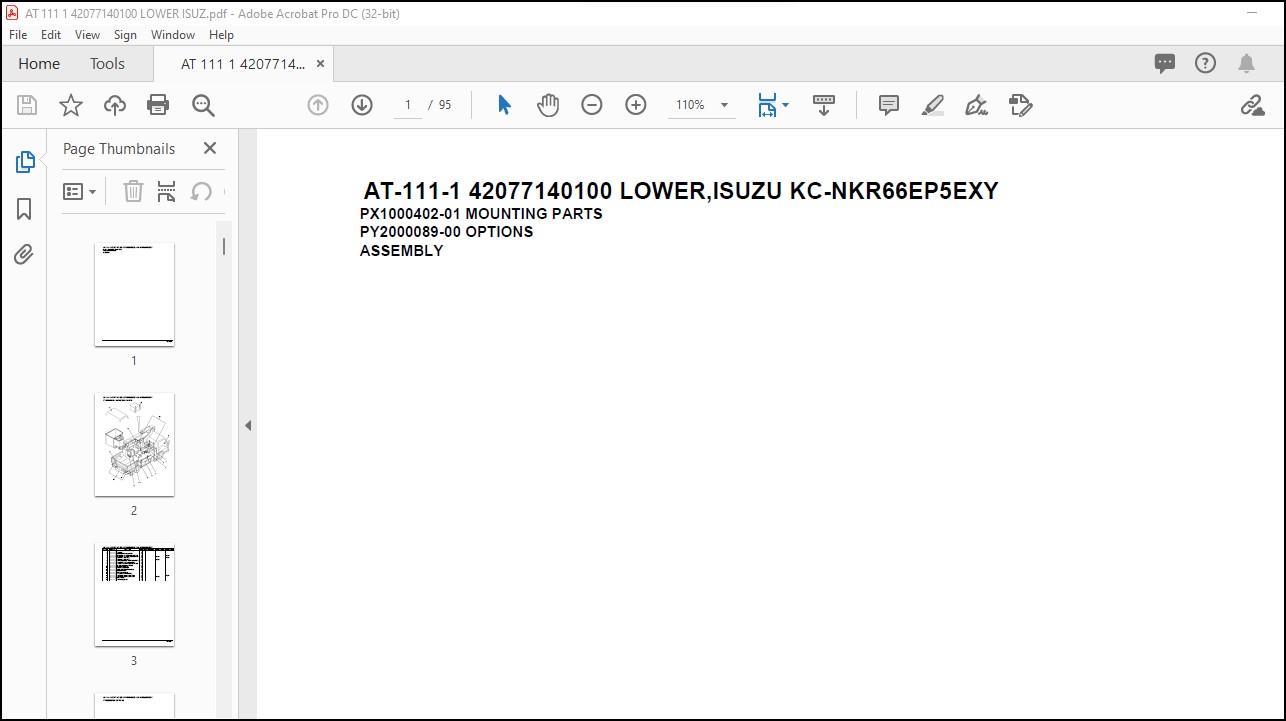
Task: Zoom out with minus button
Action: (x=592, y=105)
